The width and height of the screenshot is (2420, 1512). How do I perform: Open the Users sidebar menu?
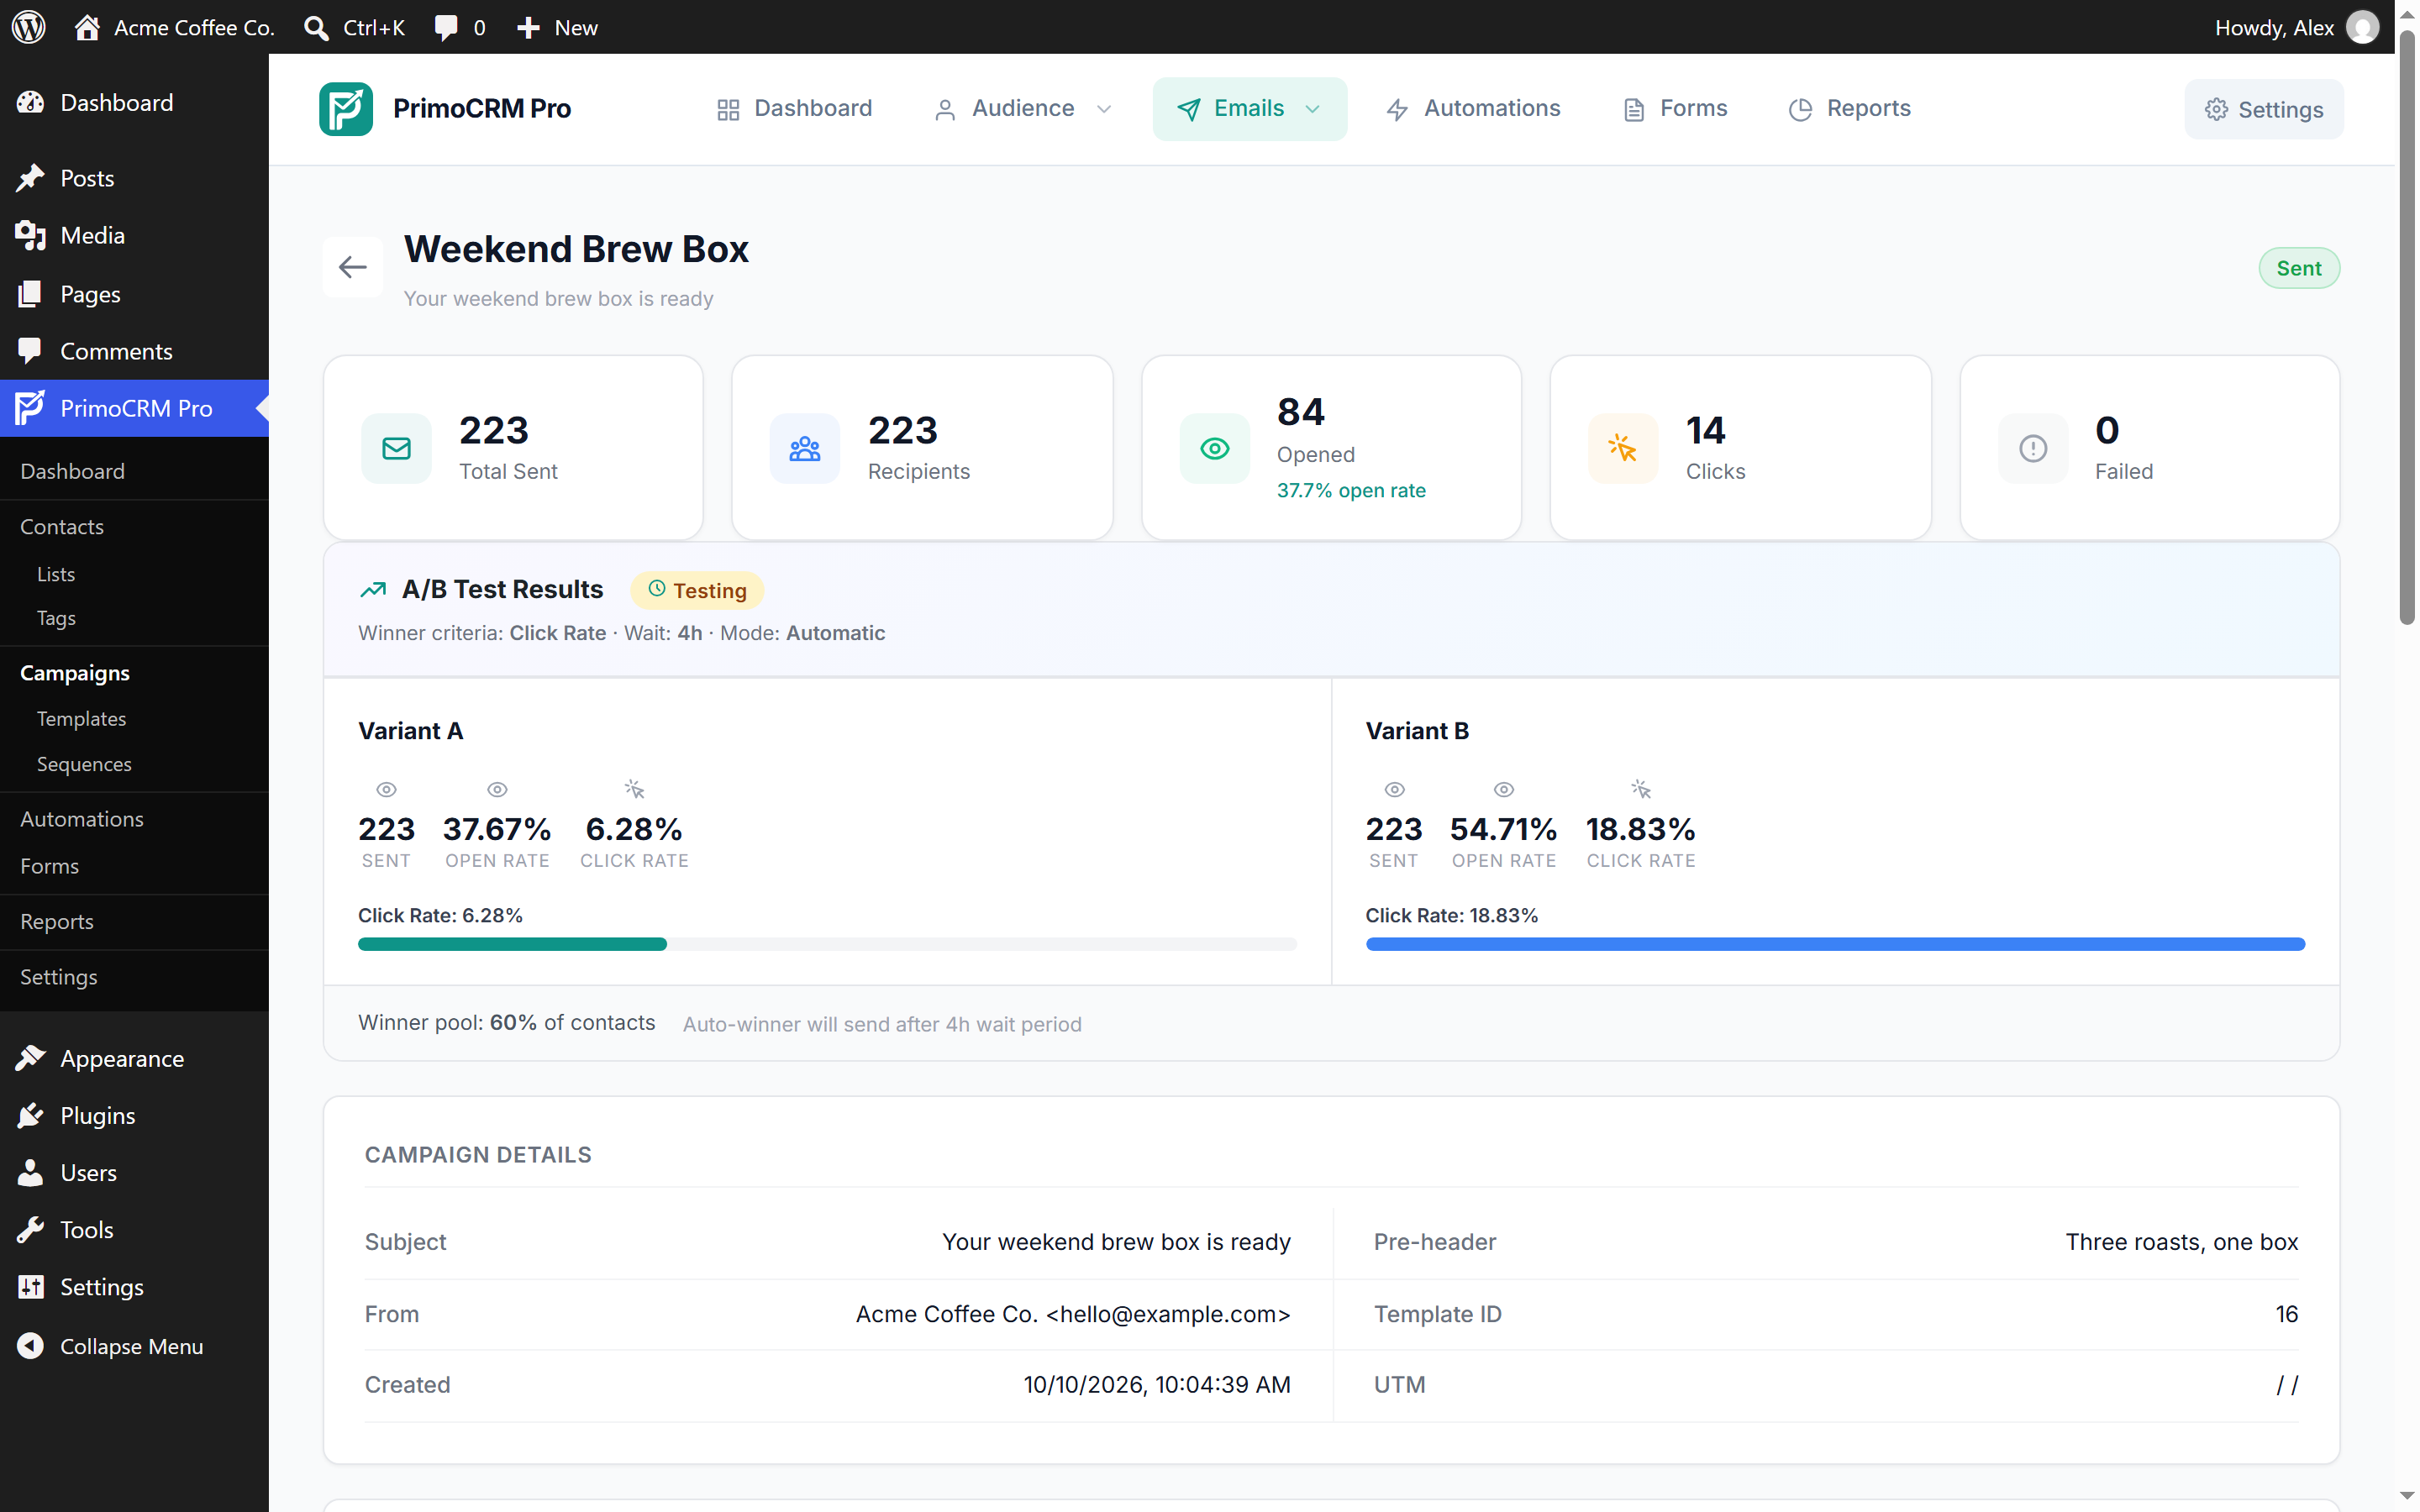pyautogui.click(x=134, y=1172)
